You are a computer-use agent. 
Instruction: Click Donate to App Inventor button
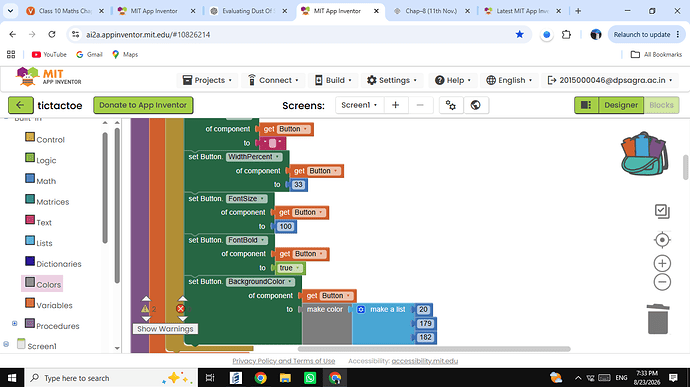coord(143,105)
